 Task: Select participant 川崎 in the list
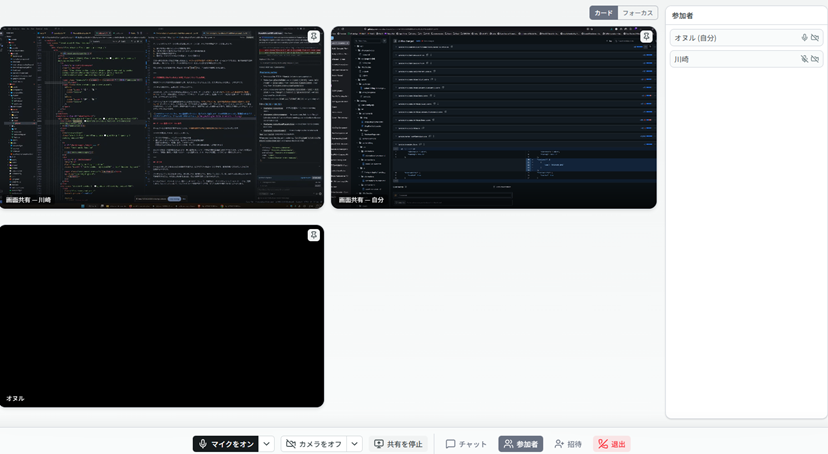[746, 59]
